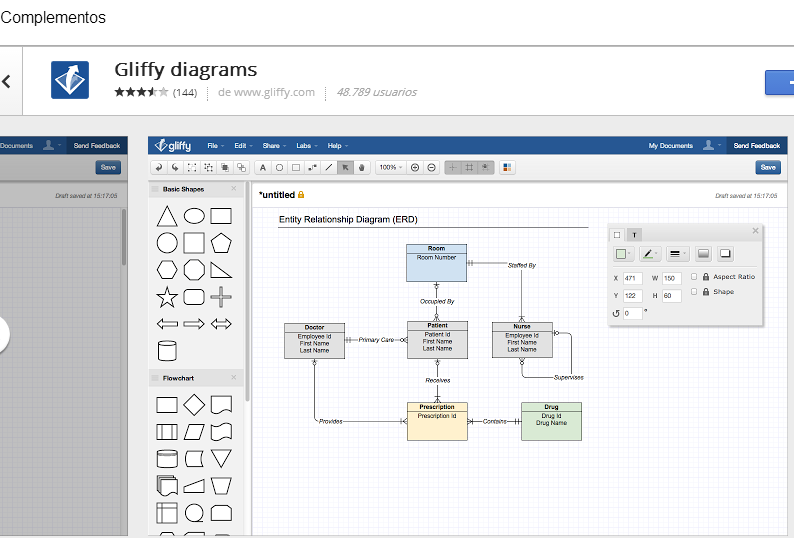Open the Share menu
The width and height of the screenshot is (794, 538).
pyautogui.click(x=274, y=145)
